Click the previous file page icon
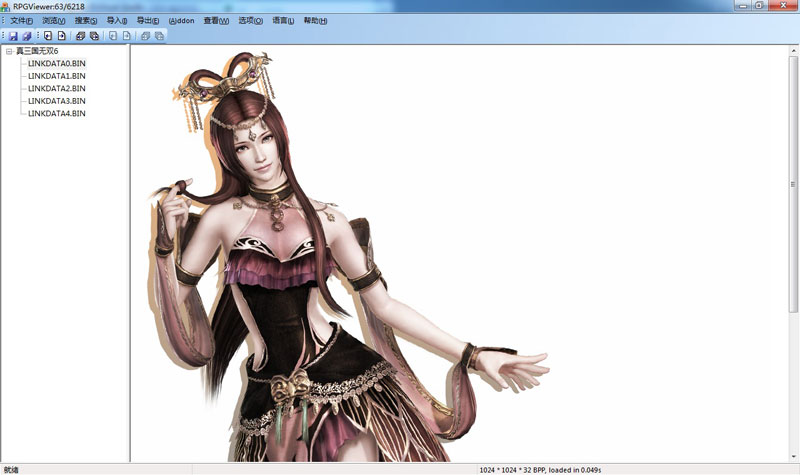This screenshot has width=800, height=475. click(x=48, y=36)
